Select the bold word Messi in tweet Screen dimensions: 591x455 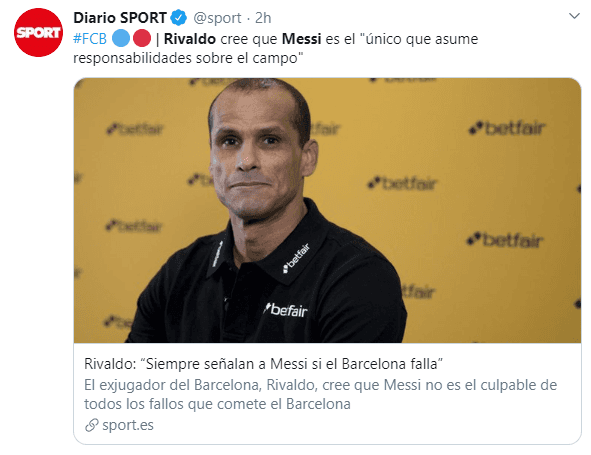coord(302,39)
